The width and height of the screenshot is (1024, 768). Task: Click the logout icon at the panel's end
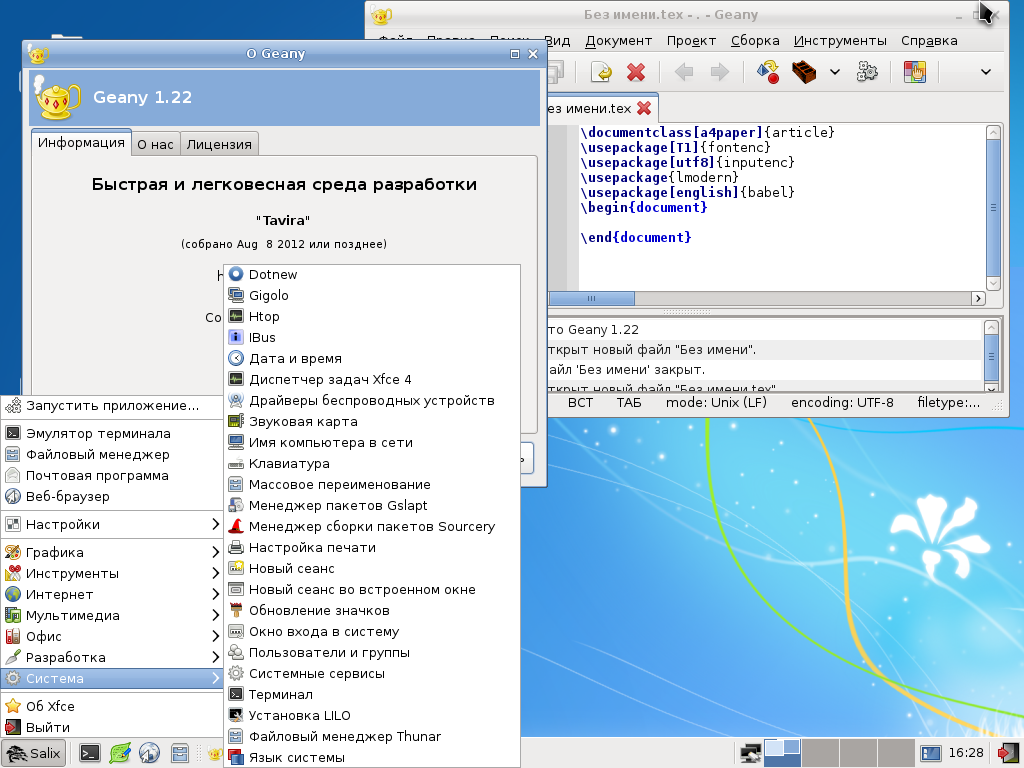(x=1008, y=753)
